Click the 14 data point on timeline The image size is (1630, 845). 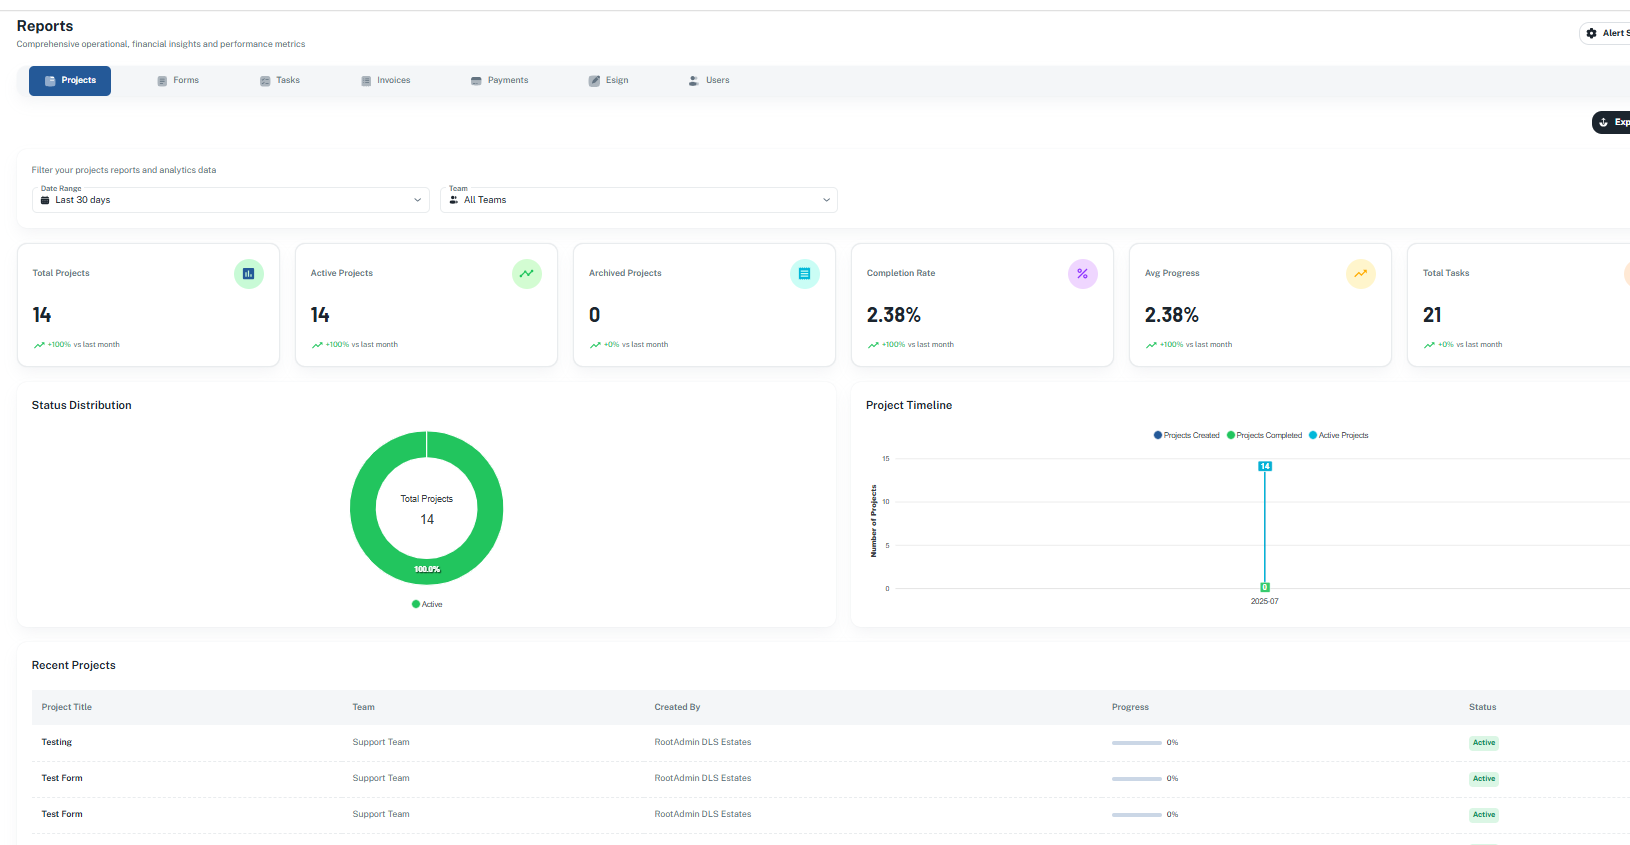tap(1265, 466)
